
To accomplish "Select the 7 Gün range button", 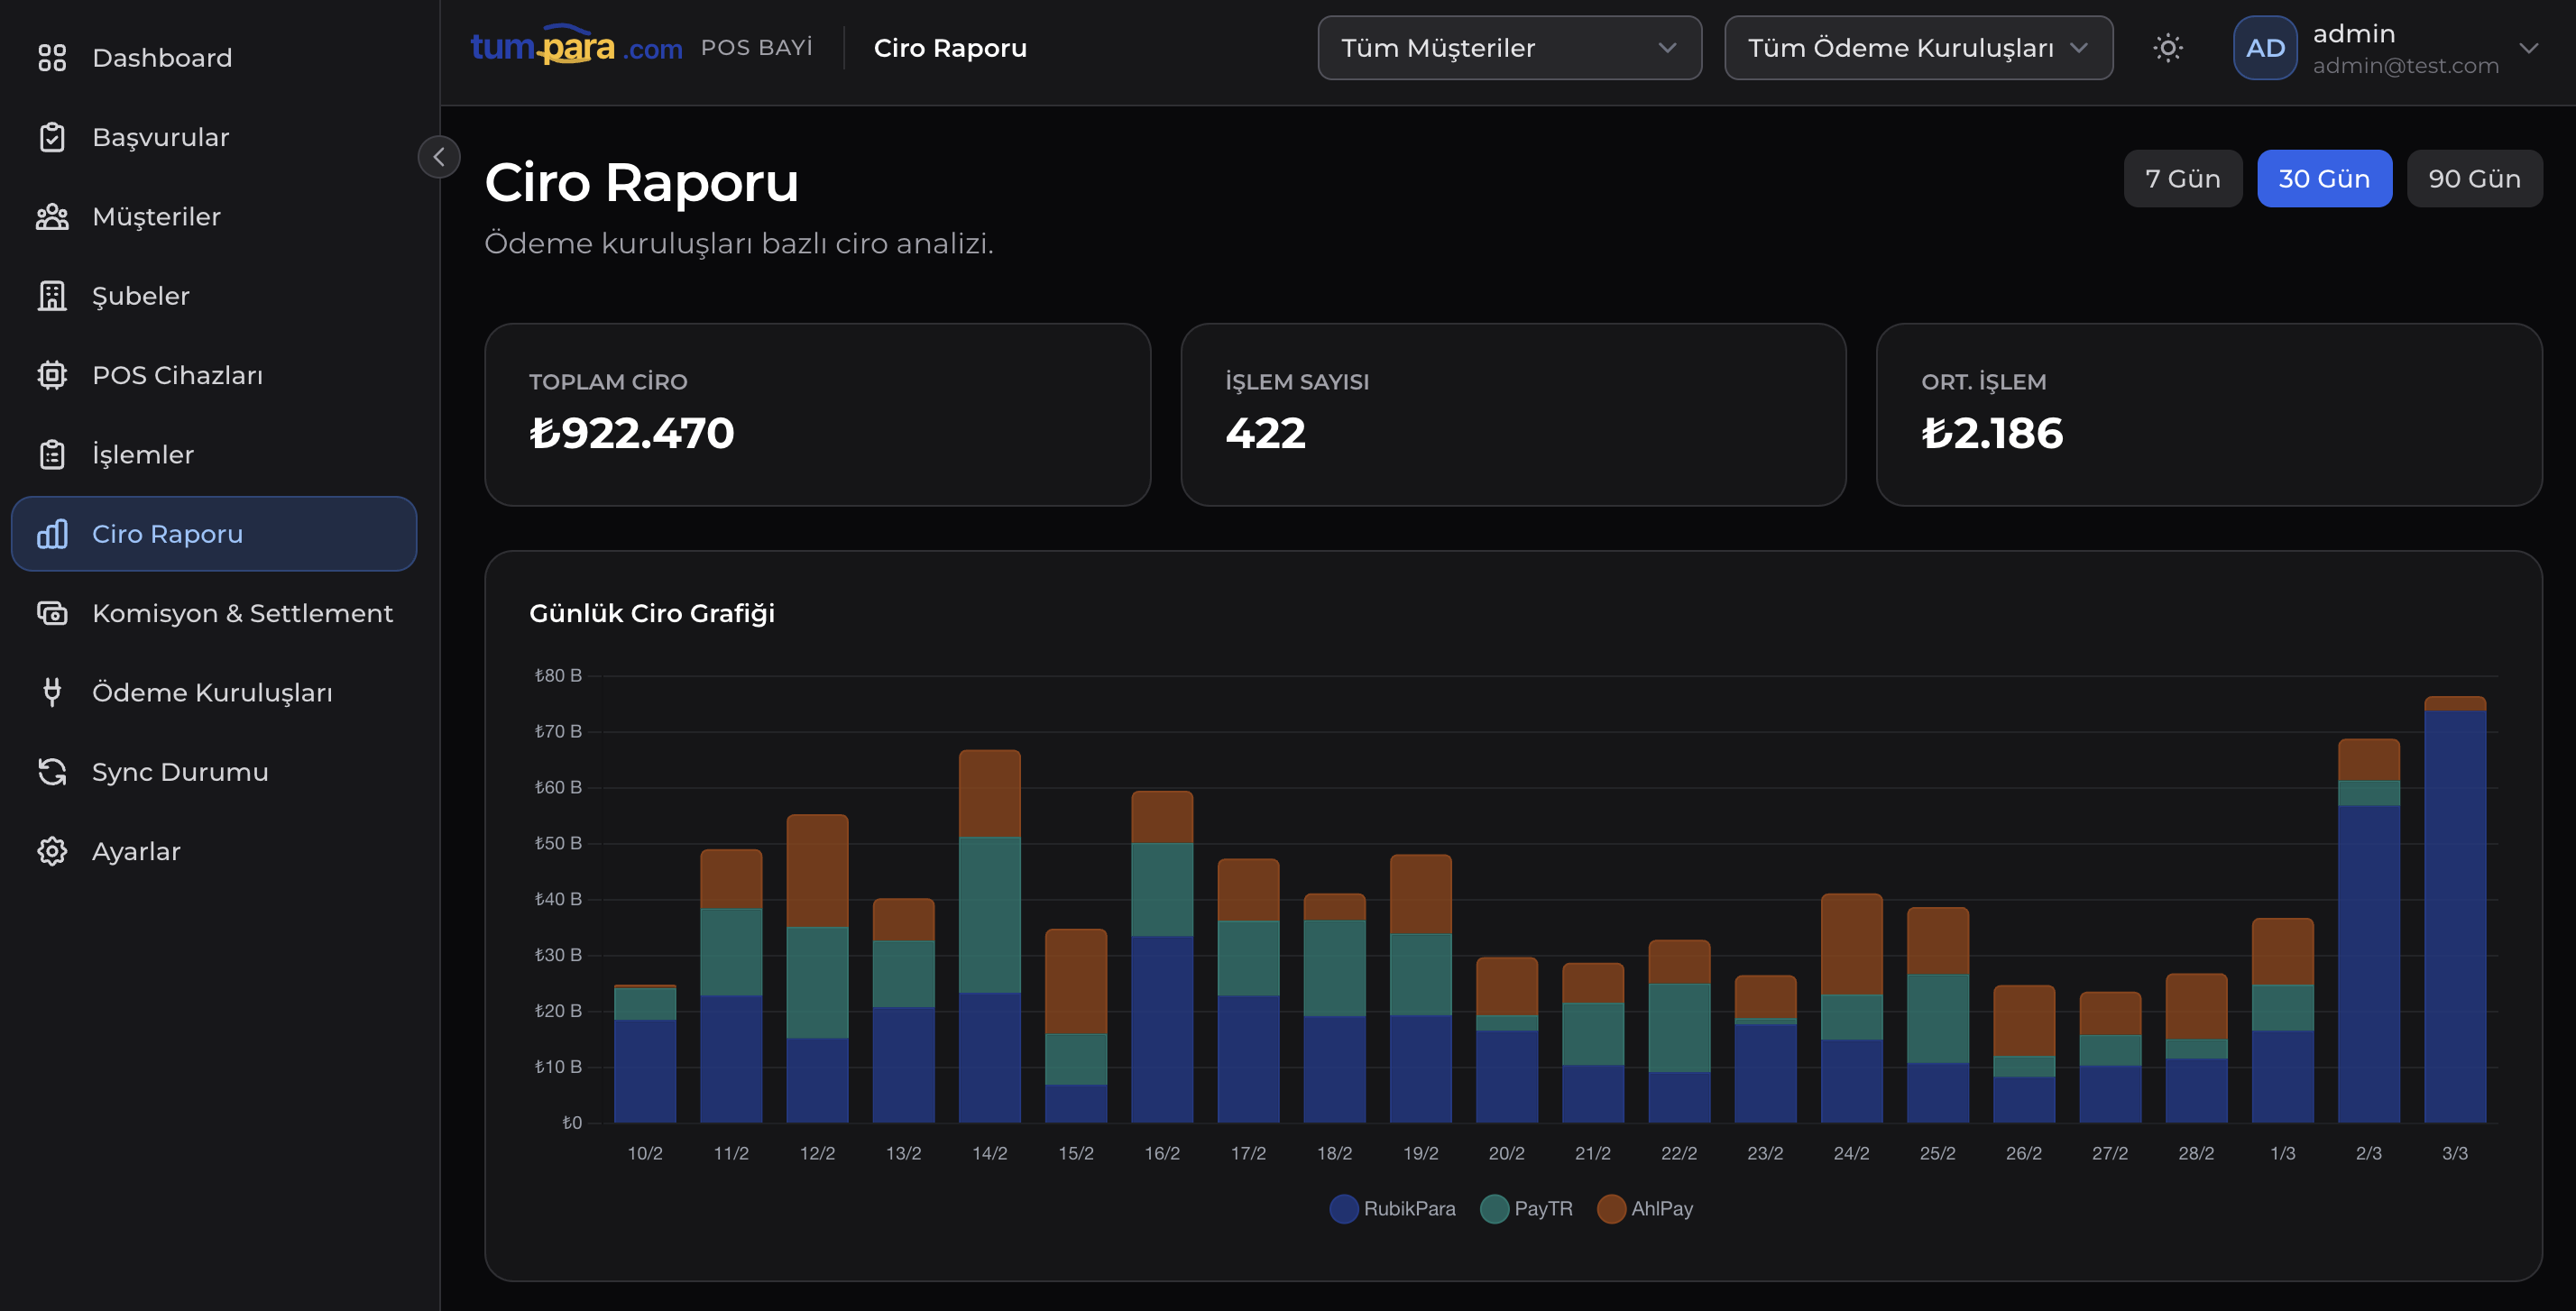I will 2182,179.
